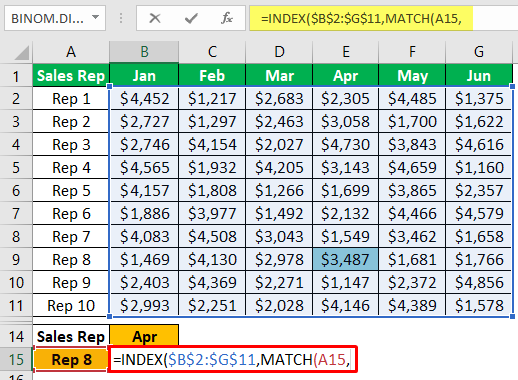Click the $1,217 cell
The height and width of the screenshot is (380, 518).
pyautogui.click(x=212, y=99)
